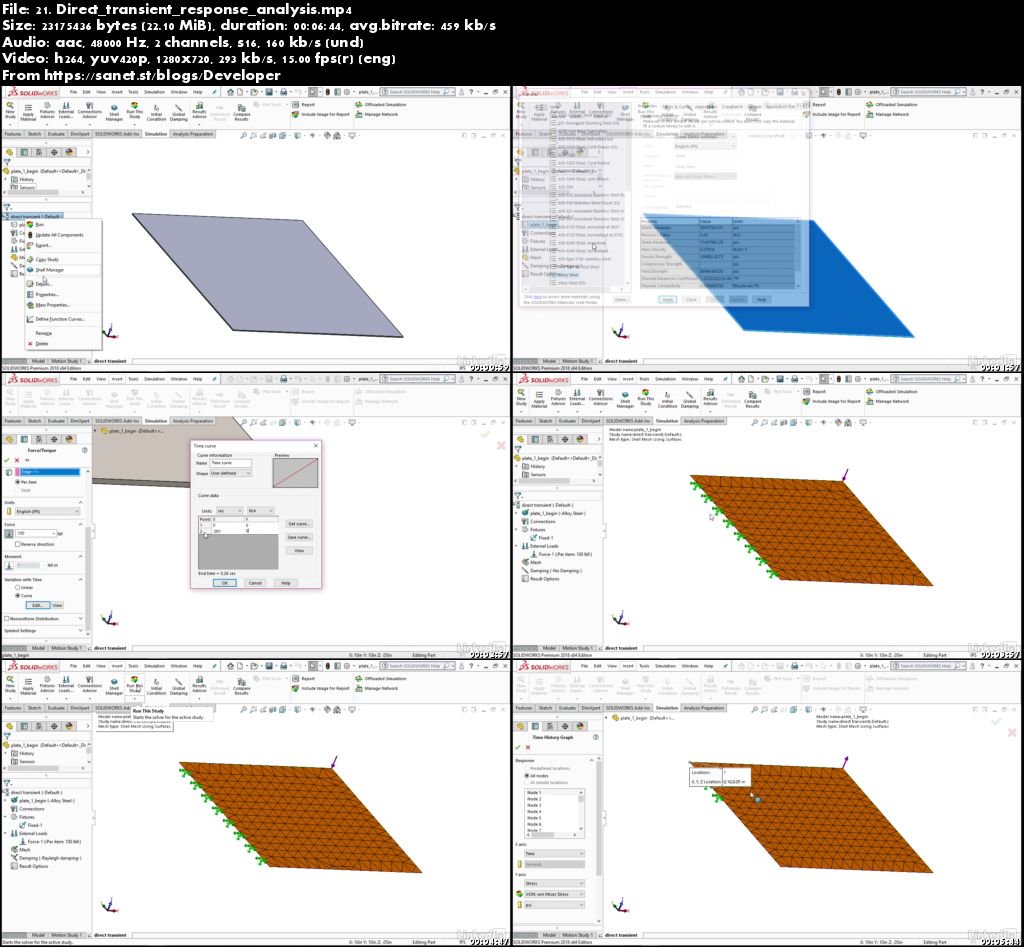Open DisplayManager tab icon in Time History Graph frame
The height and width of the screenshot is (947, 1024).
click(x=581, y=726)
